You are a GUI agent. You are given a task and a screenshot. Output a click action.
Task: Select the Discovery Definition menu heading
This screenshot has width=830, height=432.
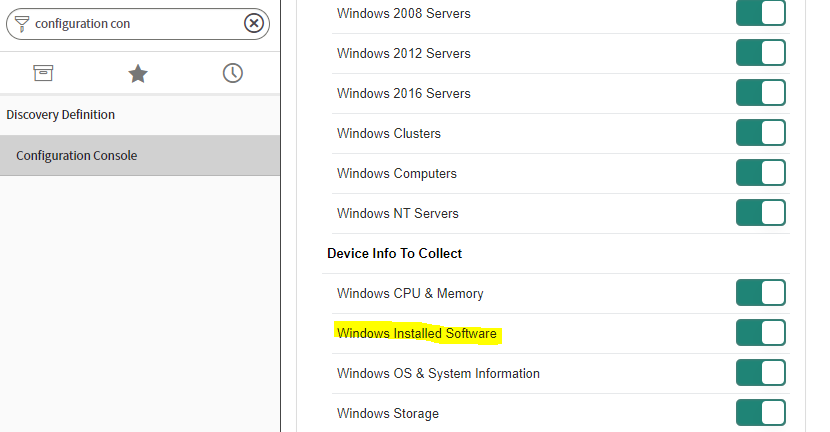tap(61, 115)
